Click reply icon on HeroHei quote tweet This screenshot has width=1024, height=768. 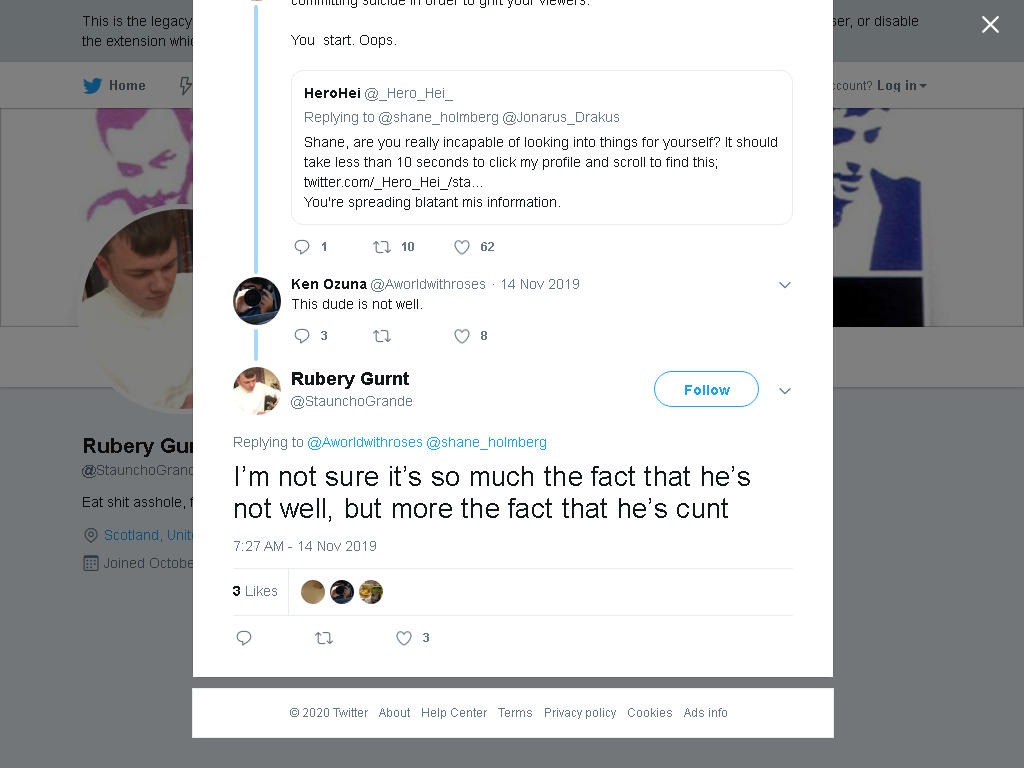click(302, 247)
